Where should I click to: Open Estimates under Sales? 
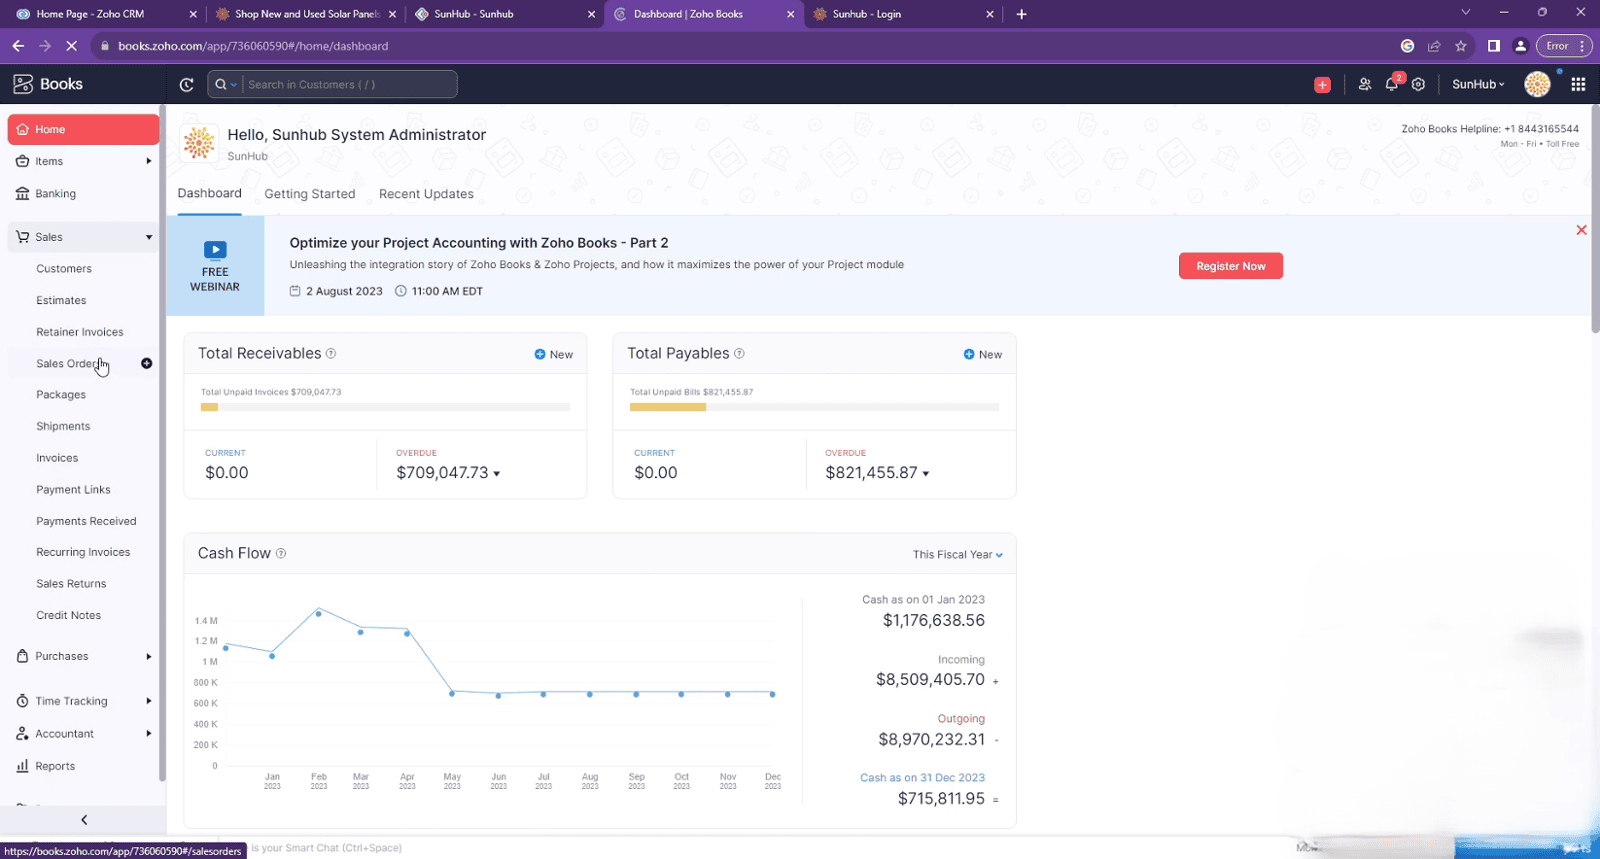61,301
